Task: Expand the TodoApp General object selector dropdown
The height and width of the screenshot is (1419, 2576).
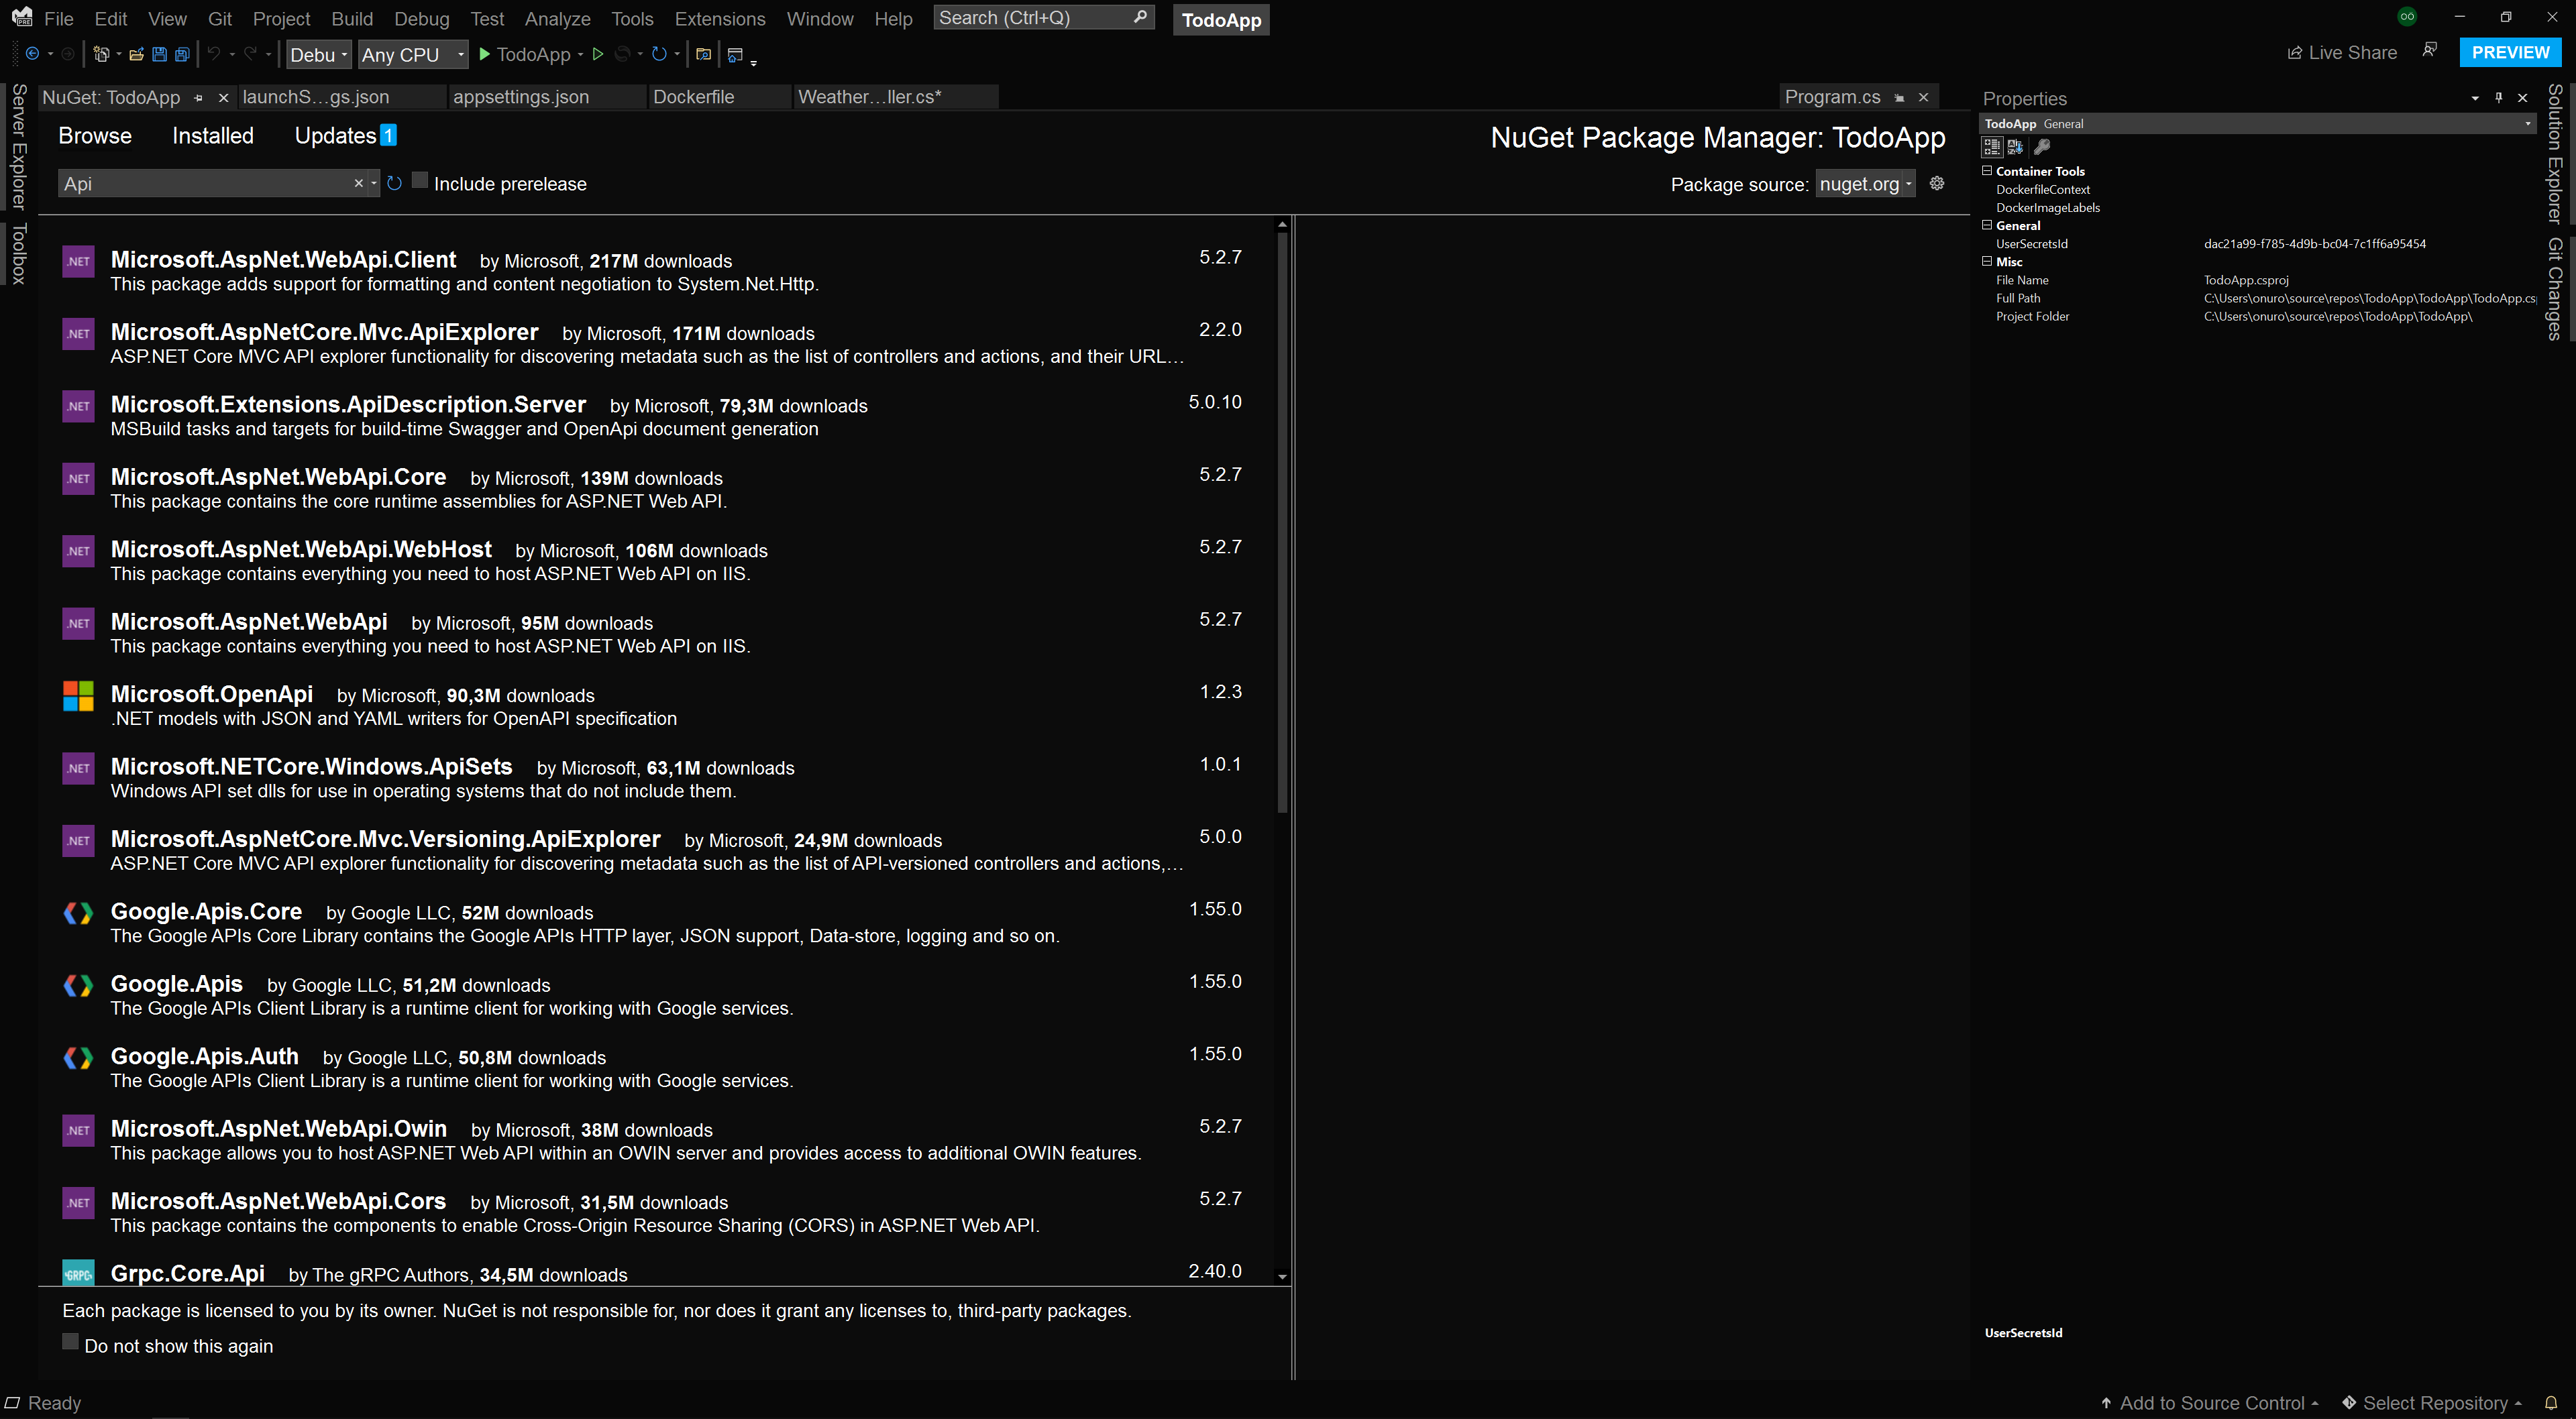Action: [2527, 124]
